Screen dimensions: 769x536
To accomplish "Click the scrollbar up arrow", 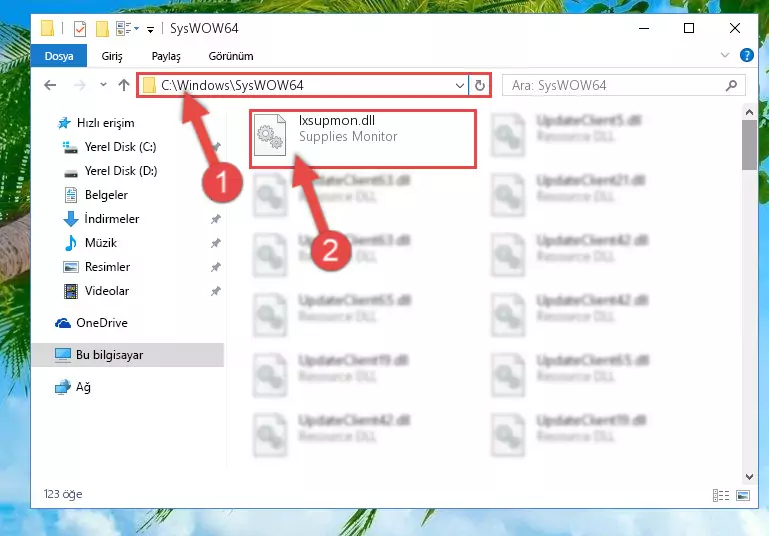I will click(x=749, y=112).
